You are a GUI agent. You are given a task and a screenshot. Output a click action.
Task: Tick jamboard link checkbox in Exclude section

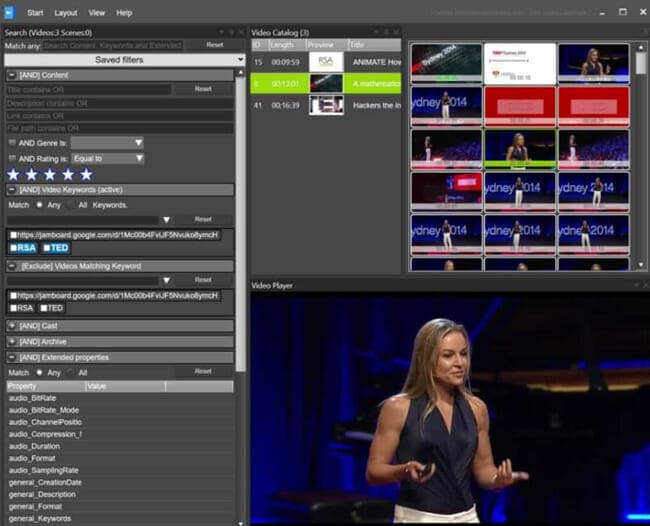pos(13,296)
